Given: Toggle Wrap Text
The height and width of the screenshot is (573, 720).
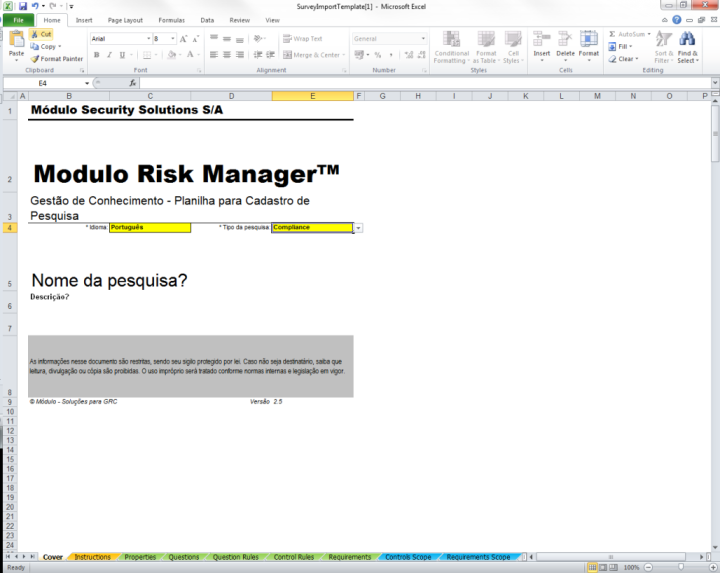Looking at the screenshot, I should [x=303, y=39].
